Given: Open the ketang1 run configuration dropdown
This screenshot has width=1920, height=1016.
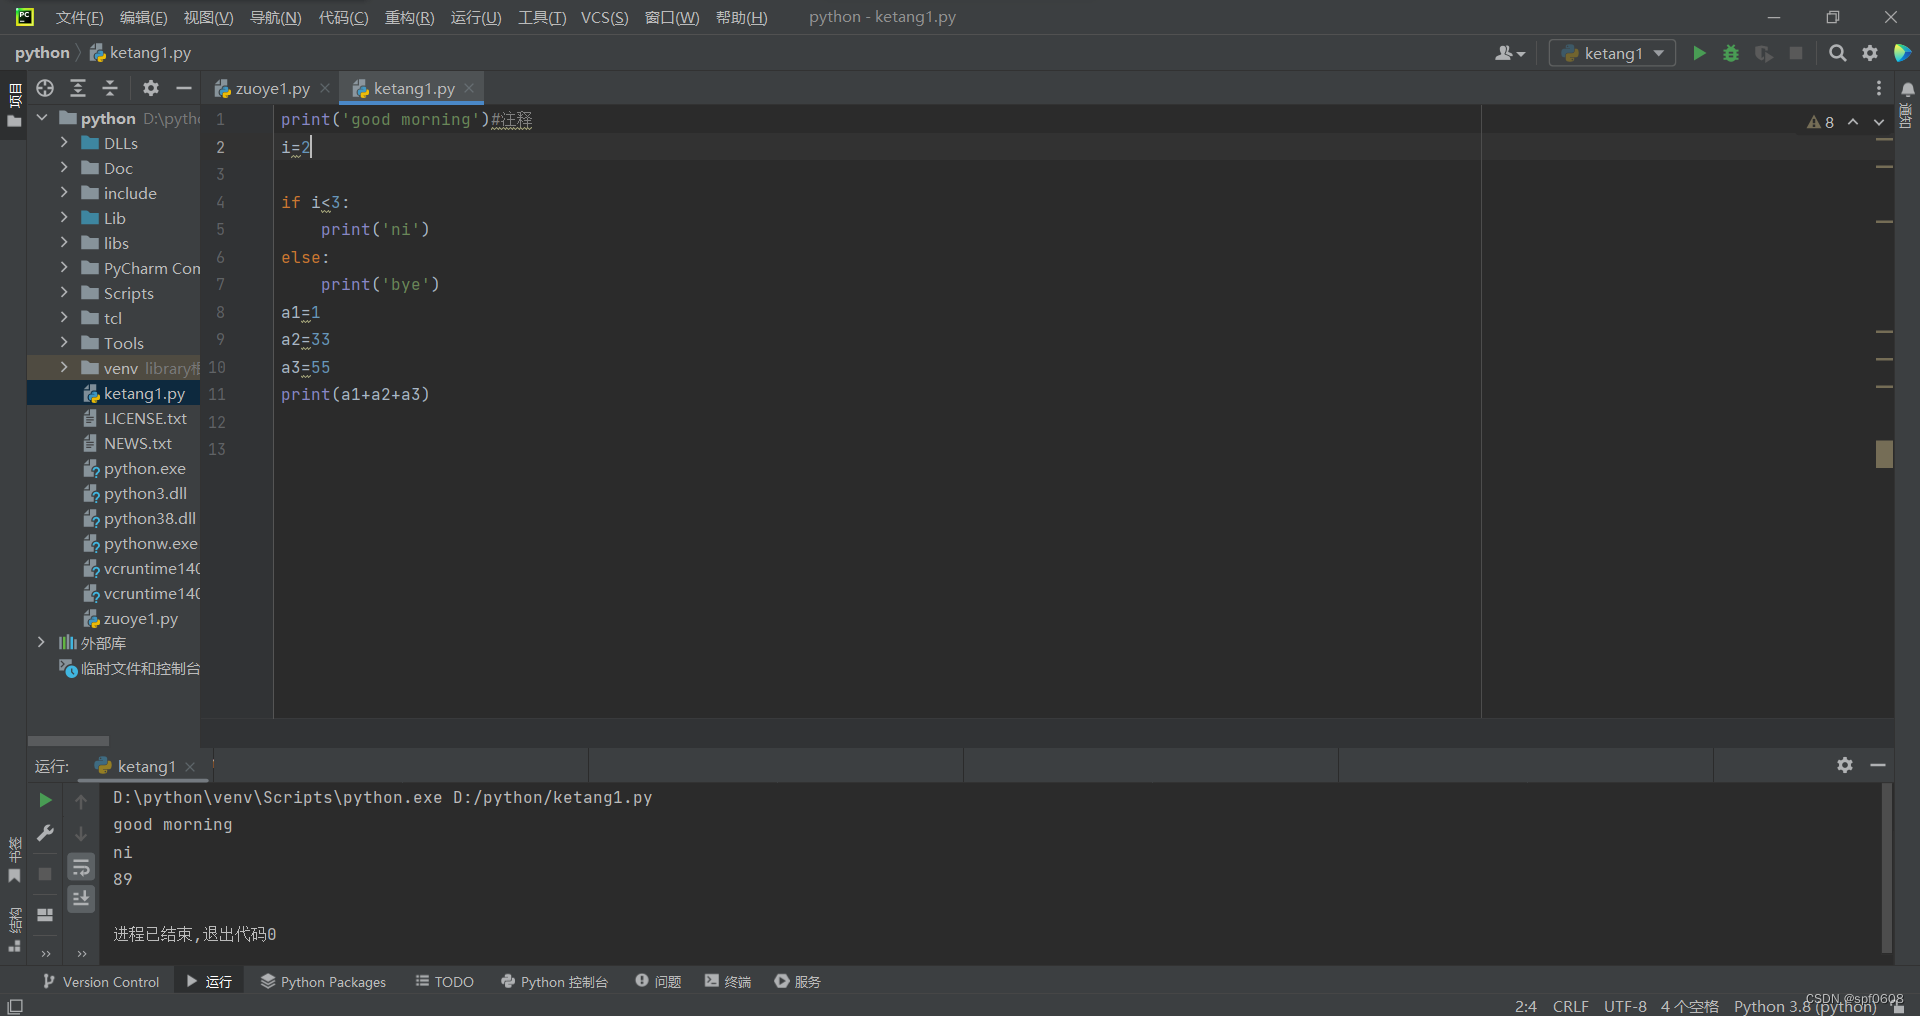Looking at the screenshot, I should 1612,53.
